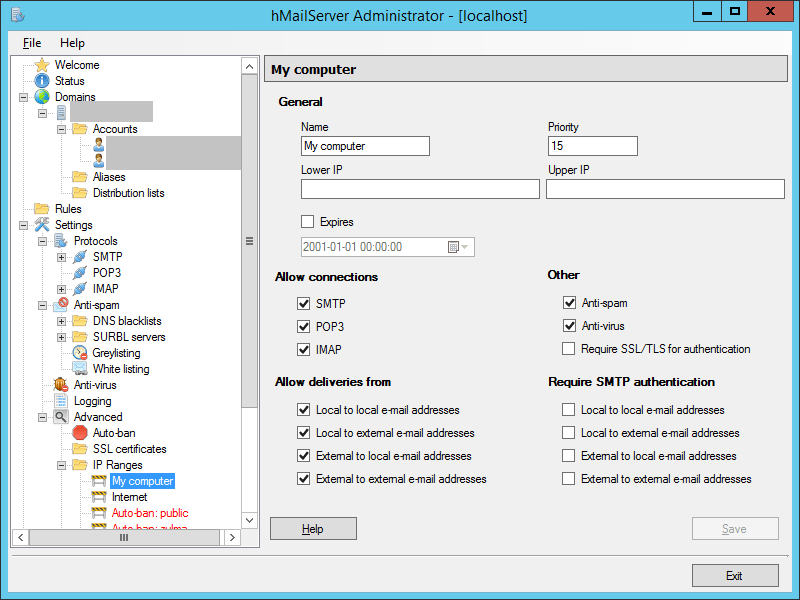Click the Aliases folder icon

[x=80, y=177]
